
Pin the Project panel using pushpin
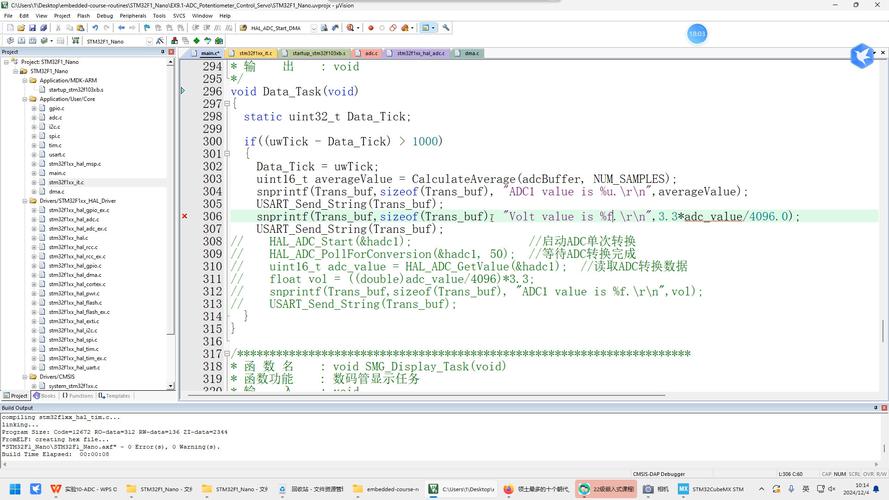pos(164,52)
